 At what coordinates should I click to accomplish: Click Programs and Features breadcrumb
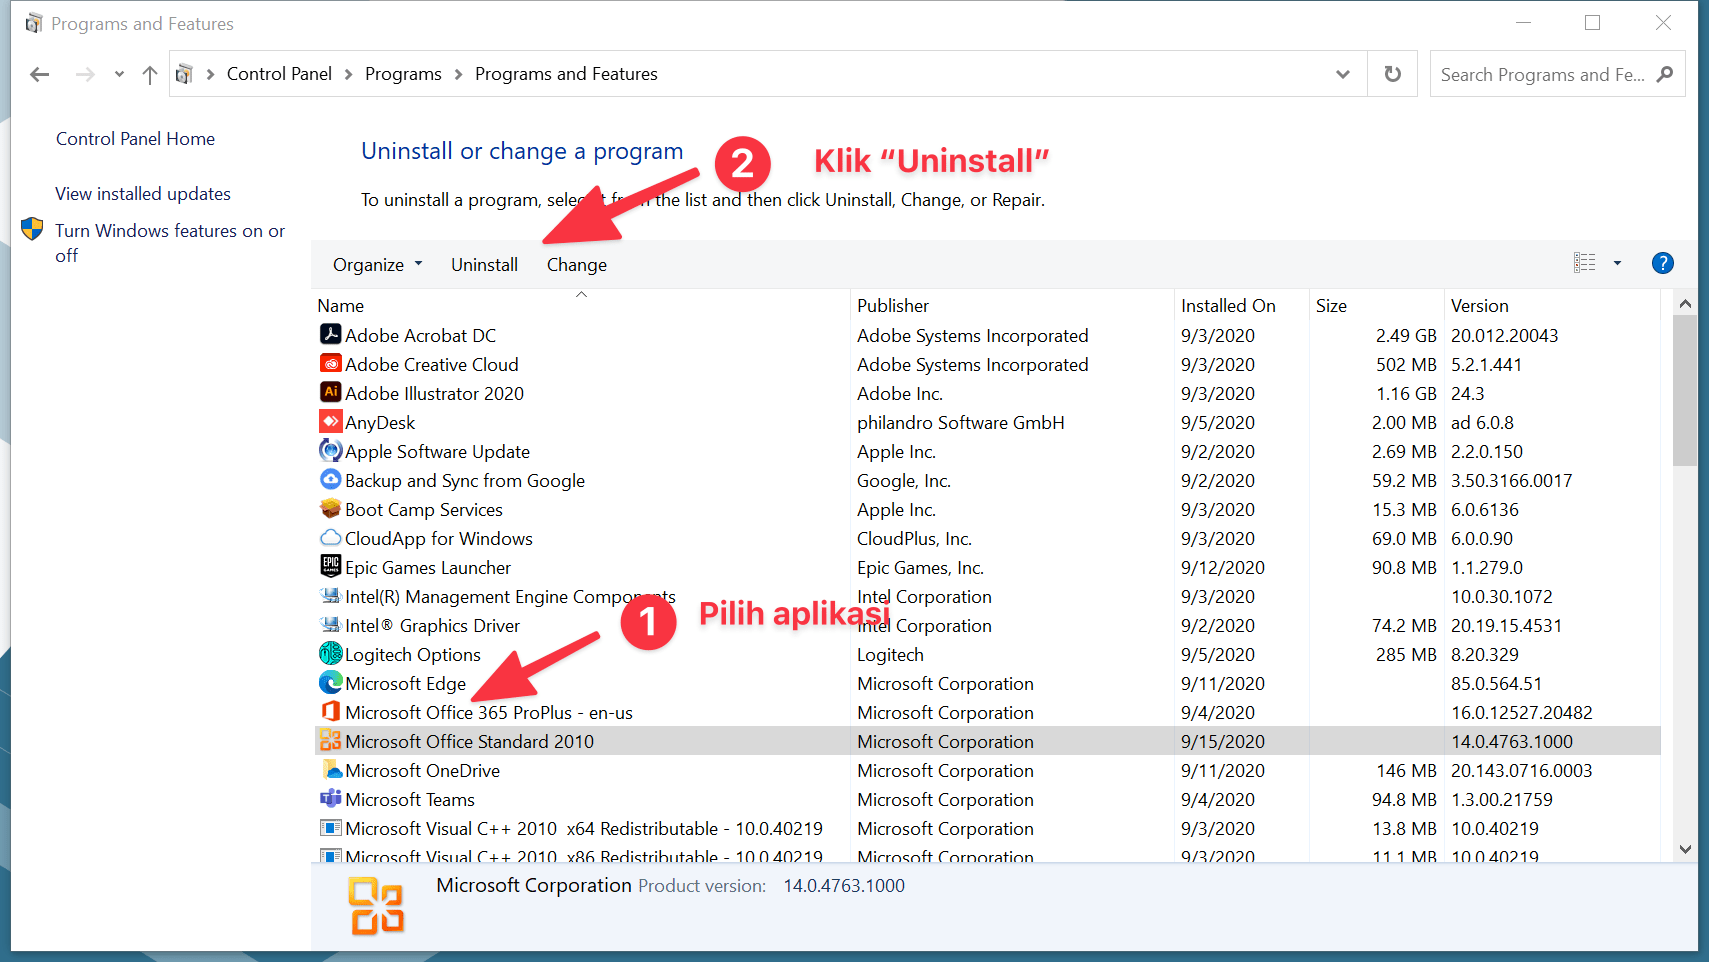pyautogui.click(x=566, y=74)
